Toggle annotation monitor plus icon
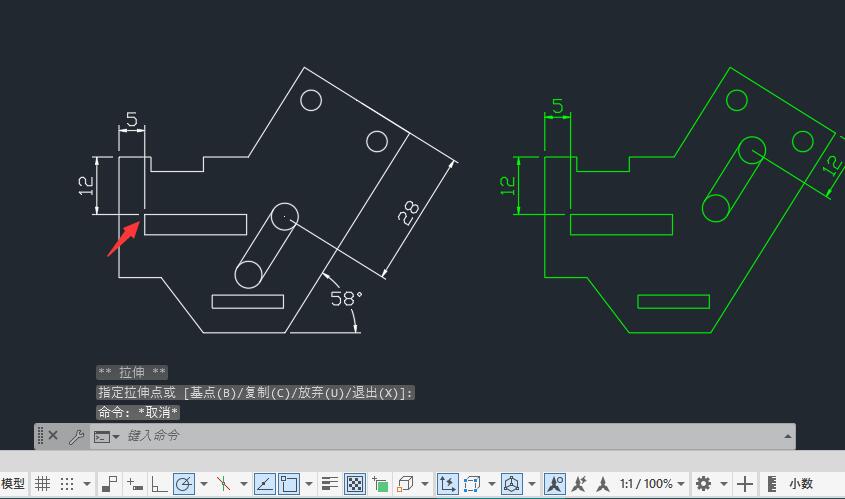This screenshot has height=499, width=845. pos(745,484)
